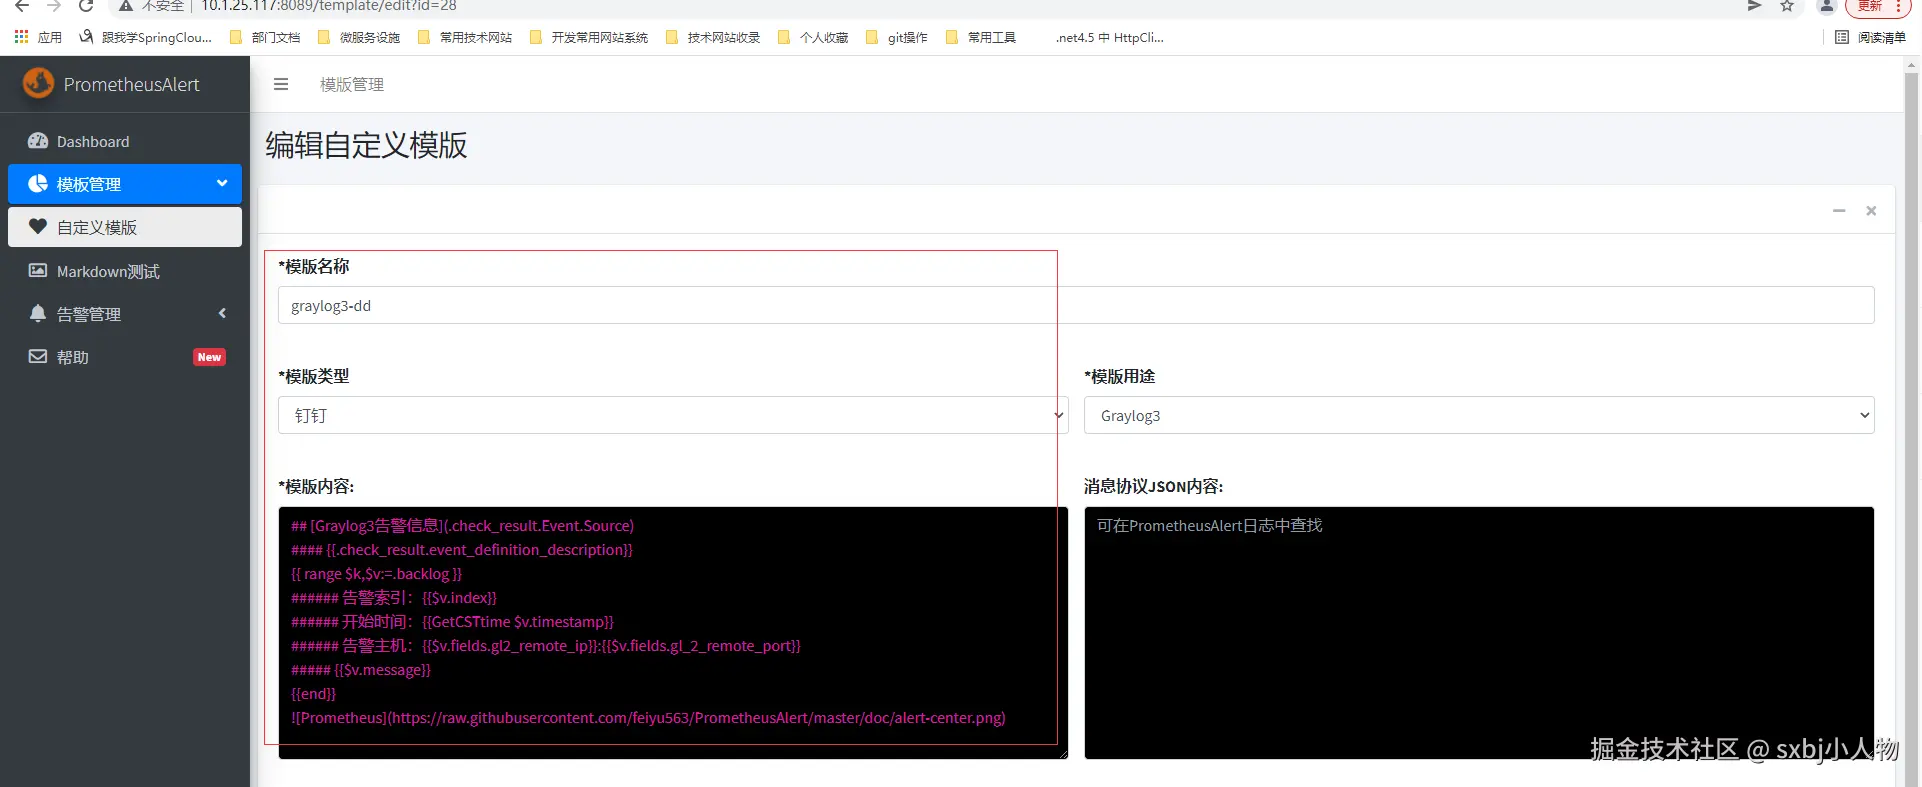Click the 模版管理 top nav link

click(352, 85)
